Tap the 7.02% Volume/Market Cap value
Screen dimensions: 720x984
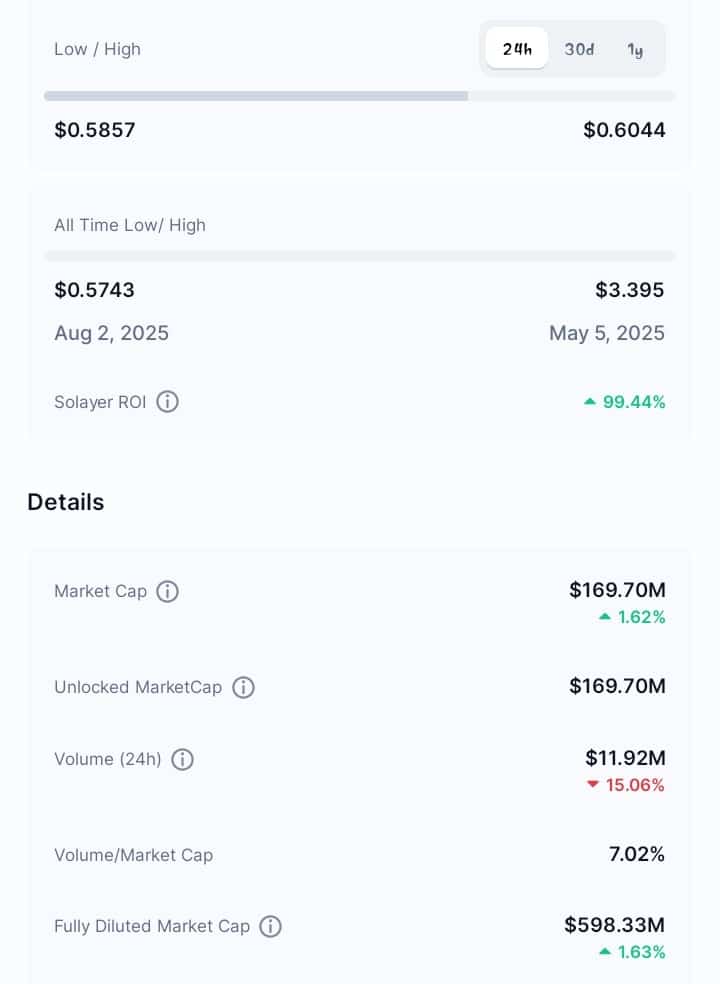pyautogui.click(x=637, y=854)
